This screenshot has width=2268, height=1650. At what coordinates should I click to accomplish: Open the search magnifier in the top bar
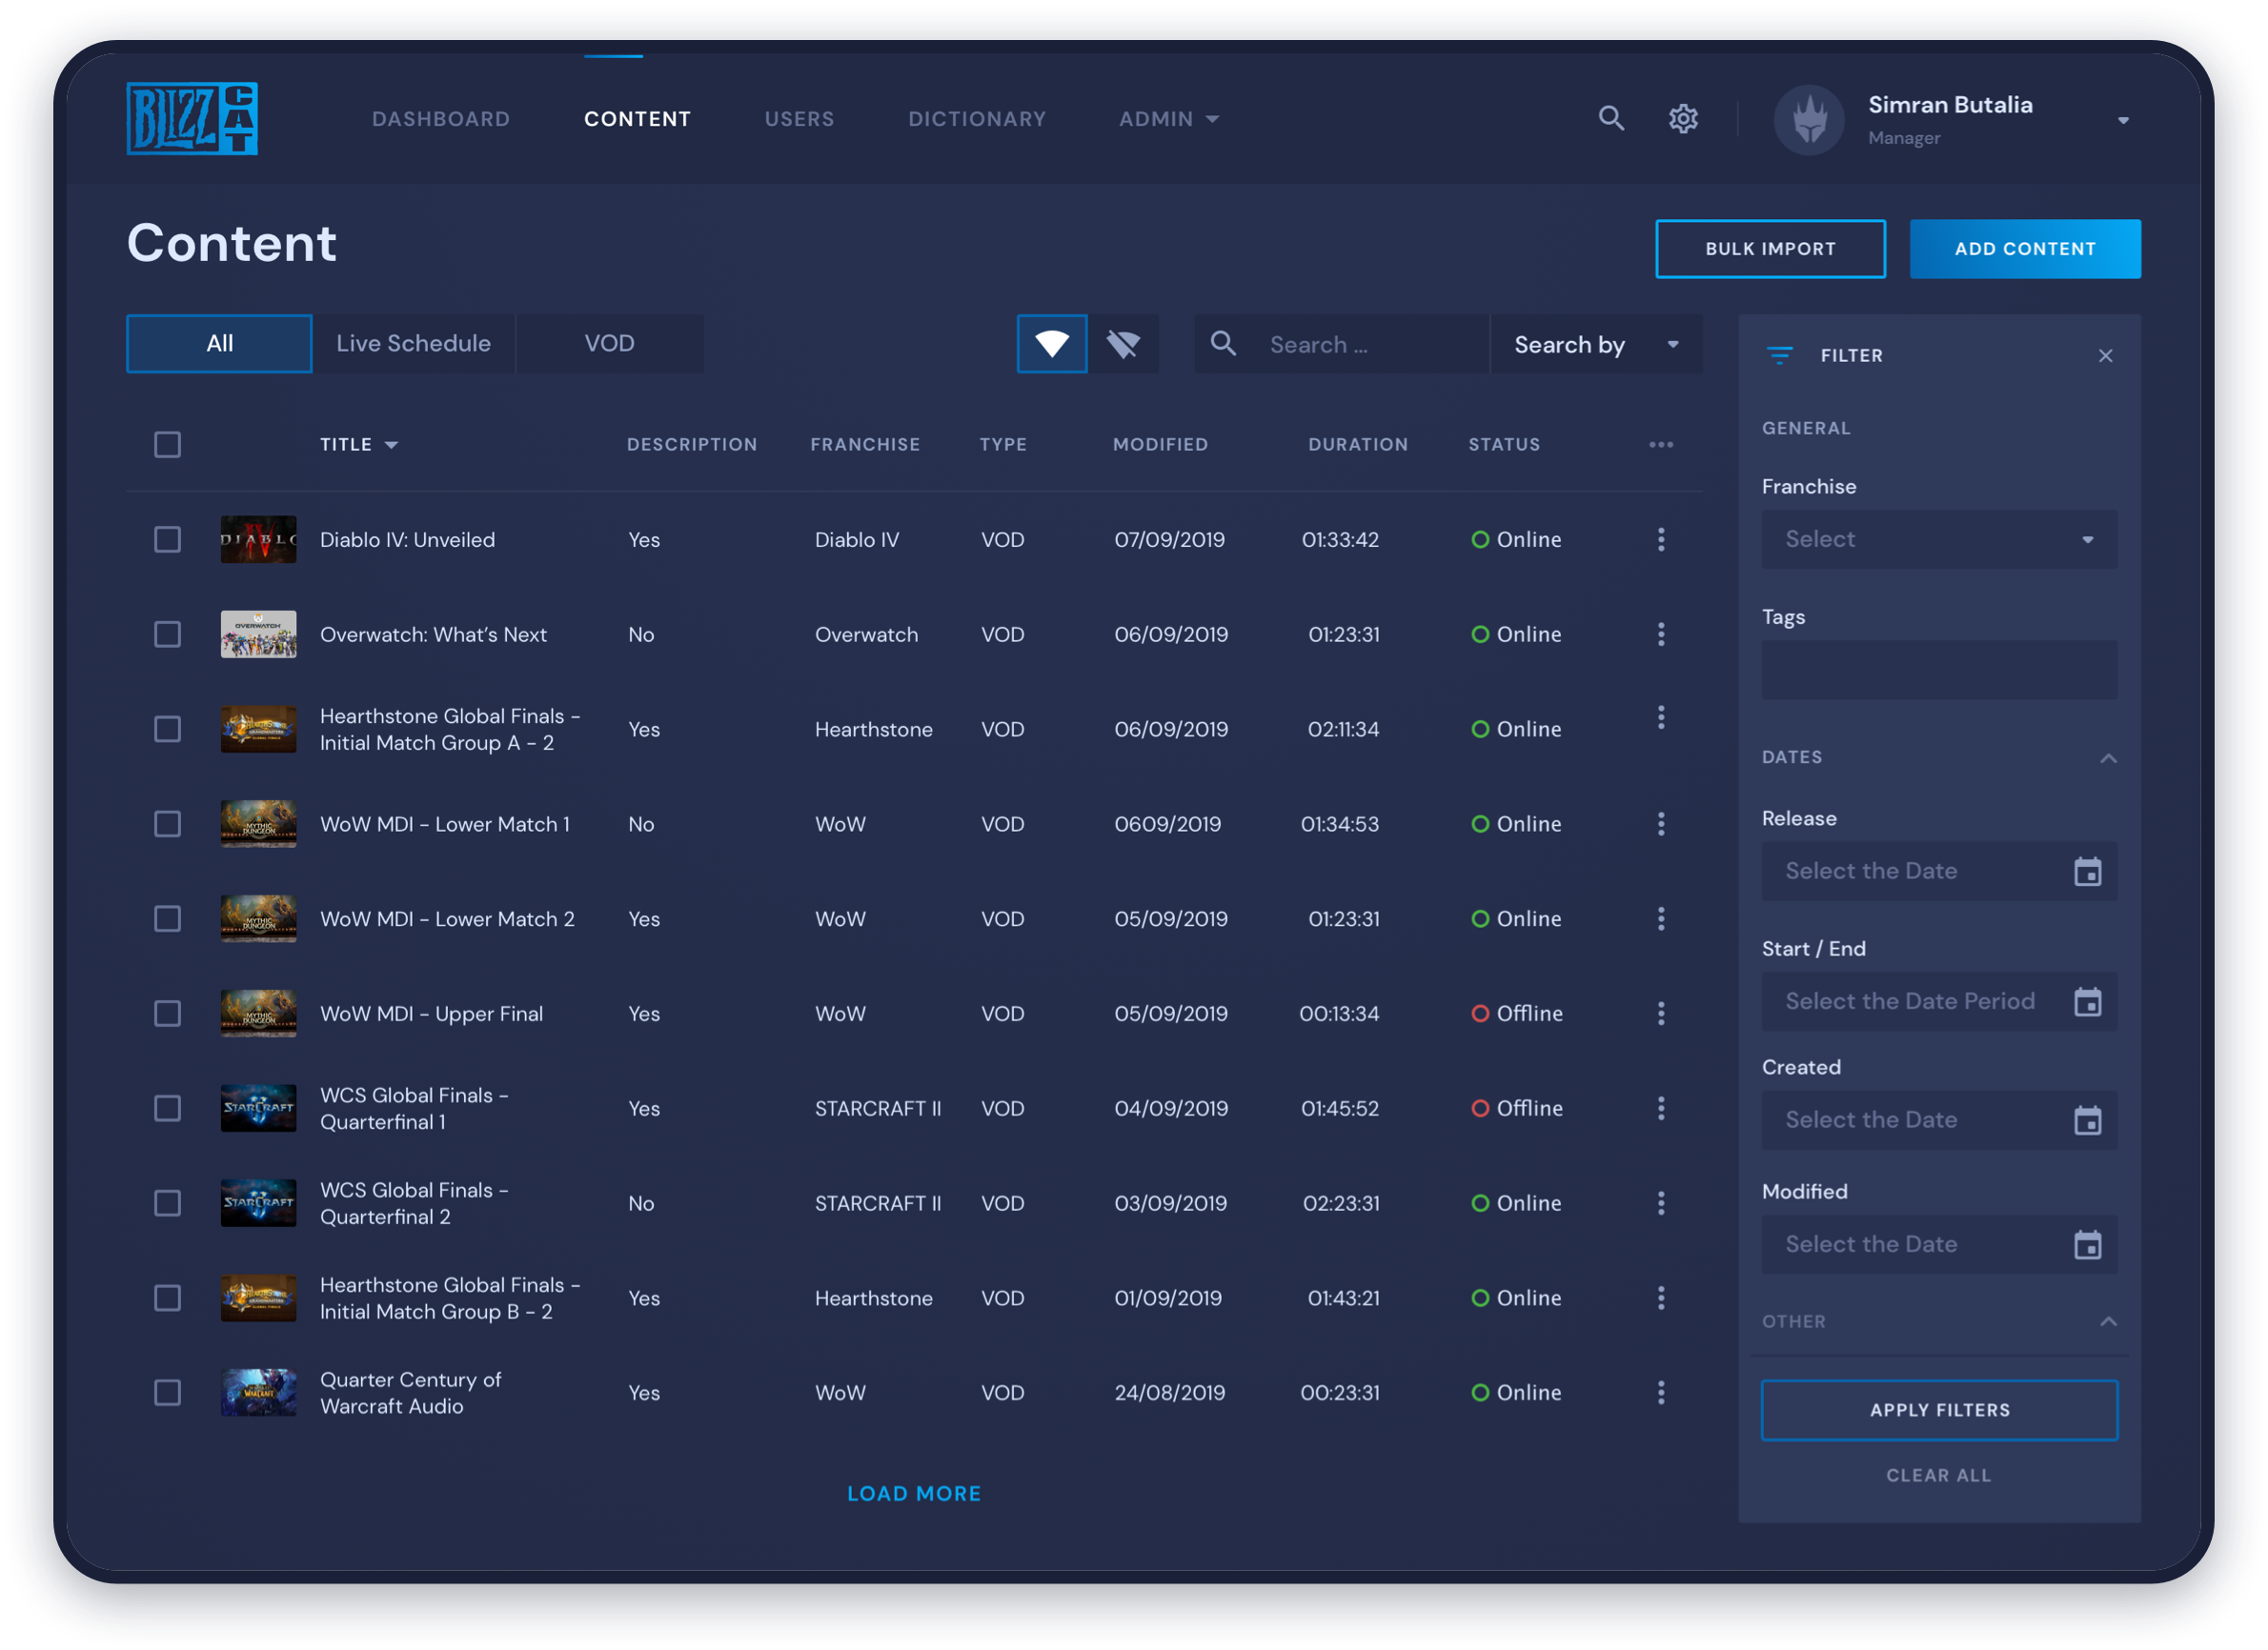tap(1611, 118)
